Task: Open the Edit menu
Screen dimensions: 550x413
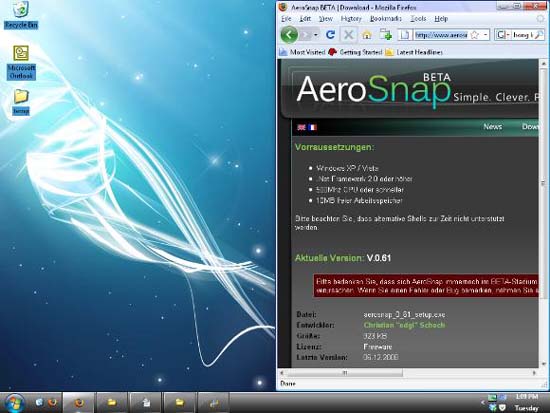Action: (305, 19)
